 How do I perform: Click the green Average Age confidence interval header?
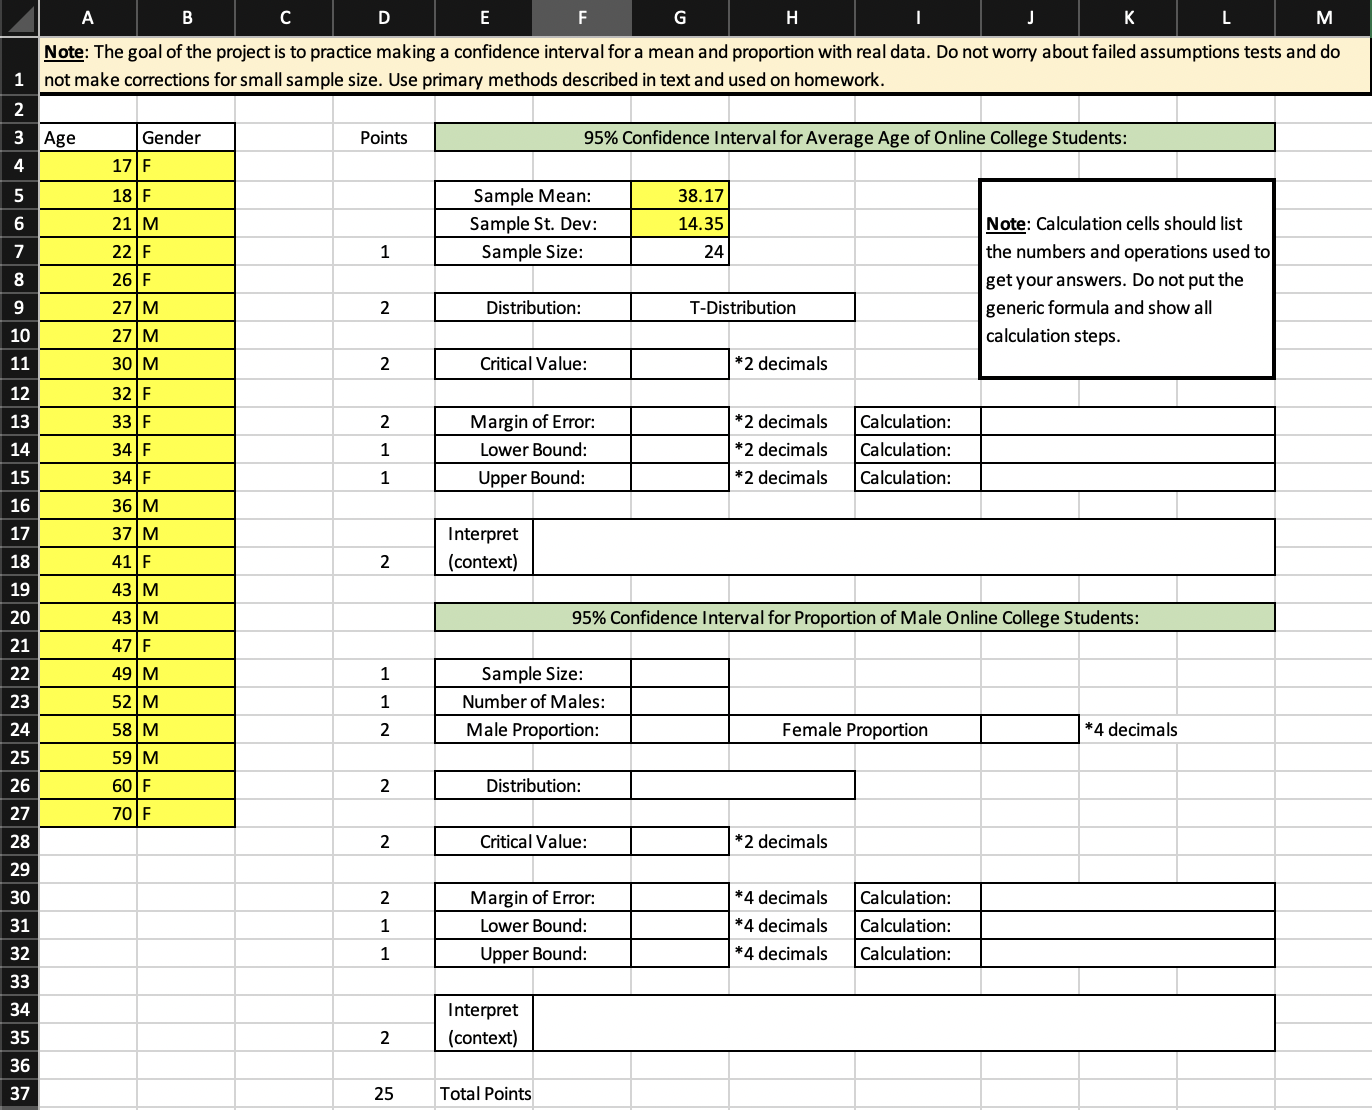[855, 137]
